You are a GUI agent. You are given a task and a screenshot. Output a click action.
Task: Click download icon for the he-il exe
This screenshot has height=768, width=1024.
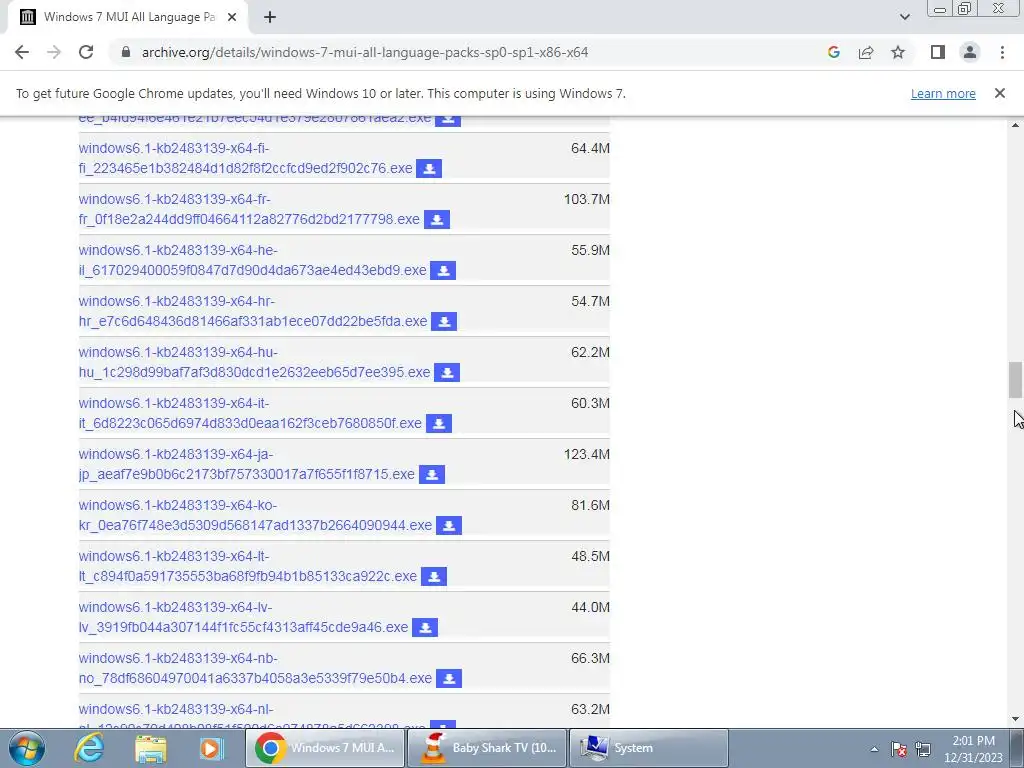[443, 270]
